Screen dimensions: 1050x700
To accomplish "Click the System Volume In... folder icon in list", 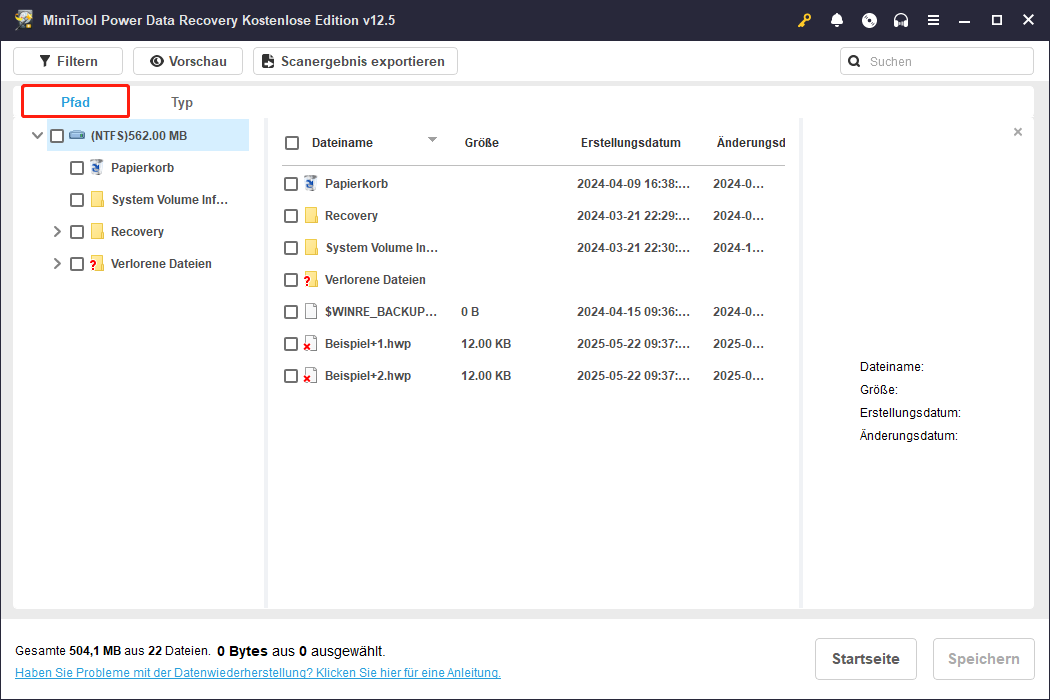I will [311, 247].
